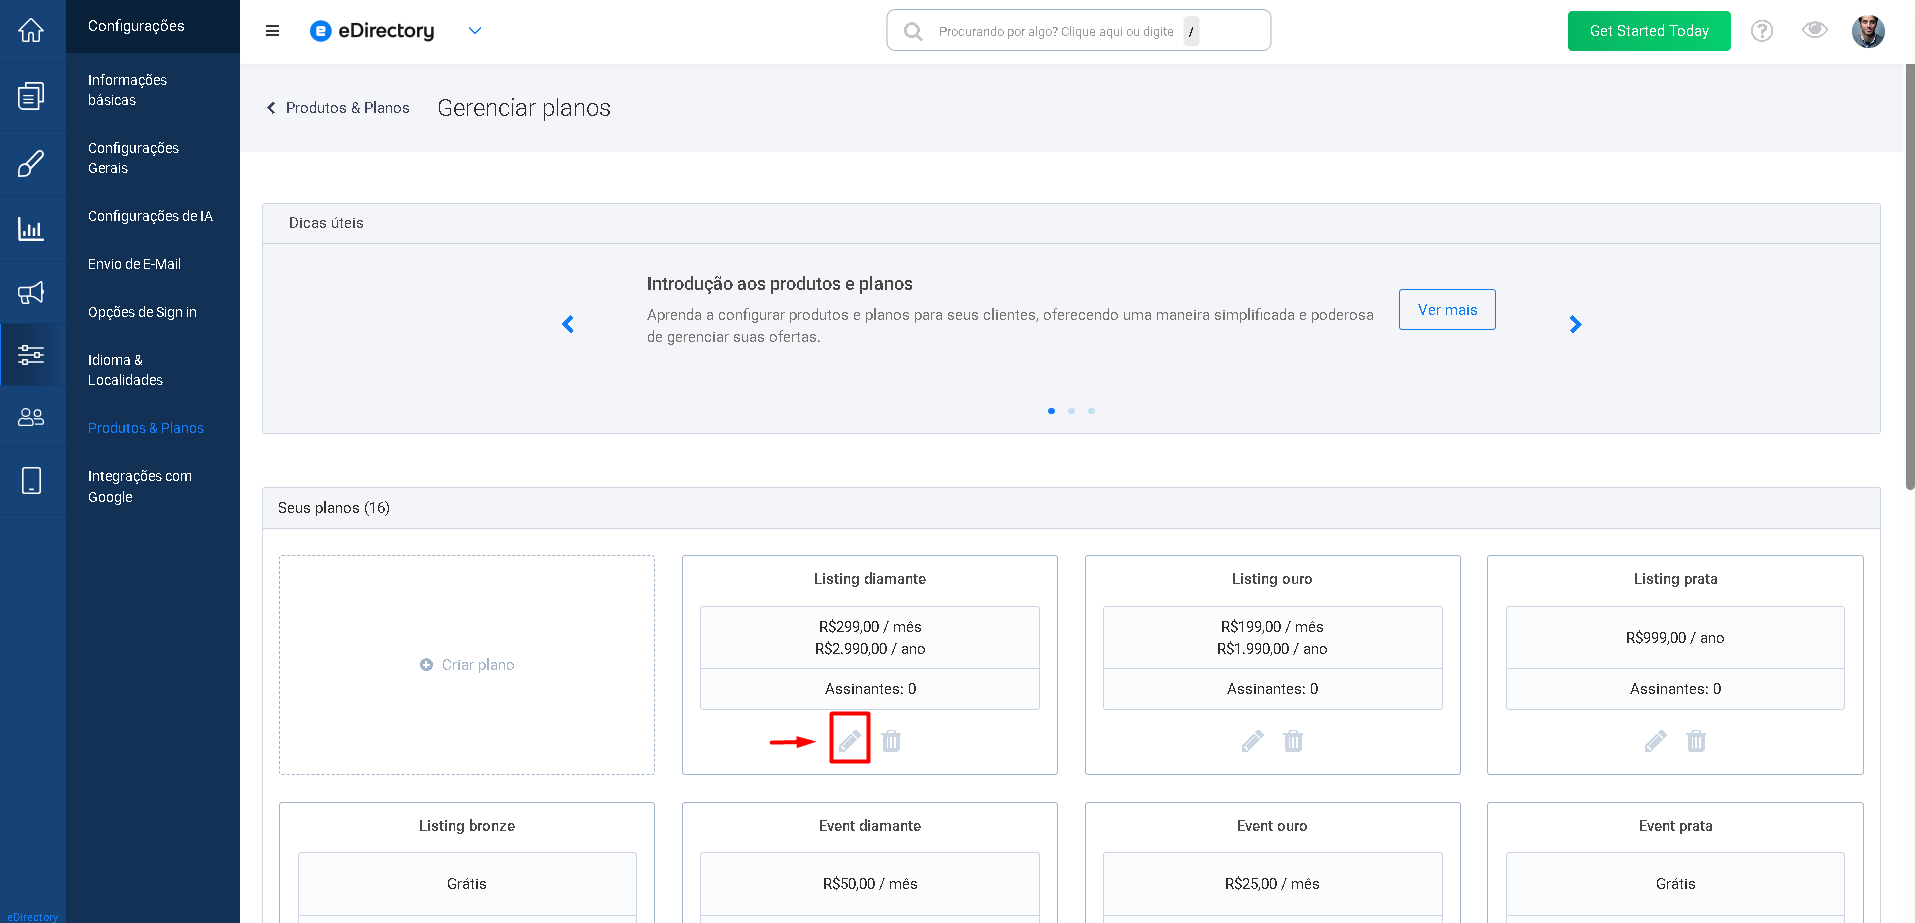Open the mobile device sidebar icon
This screenshot has width=1915, height=923.
click(31, 481)
